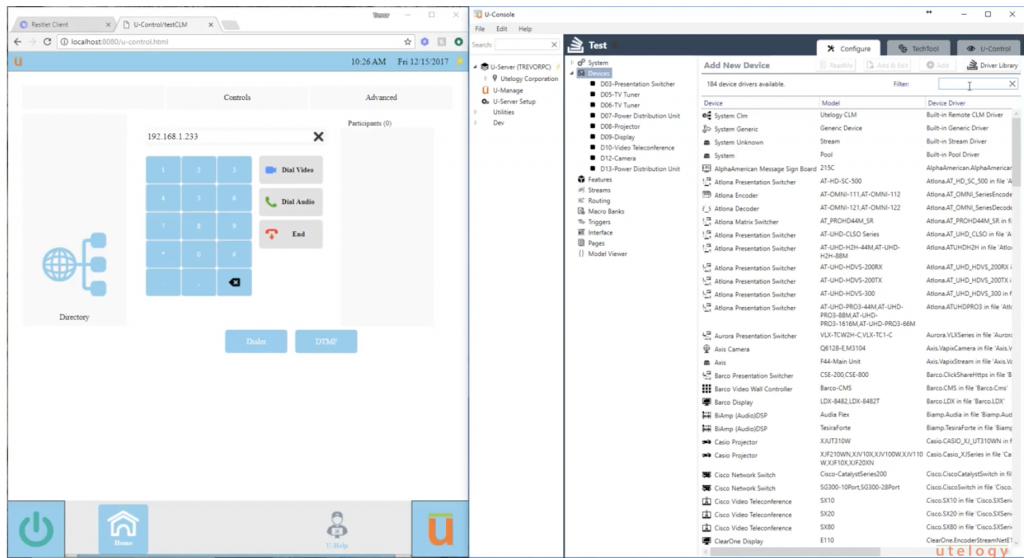Viewport: 1024px width, 558px height.
Task: Expand the System tree node
Action: pyautogui.click(x=572, y=63)
